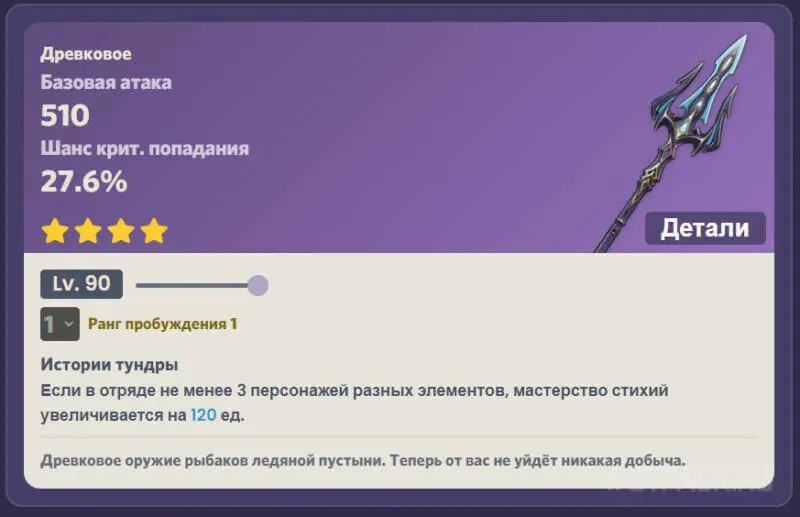Click the second yellow rarity star
The width and height of the screenshot is (800, 517).
88,231
